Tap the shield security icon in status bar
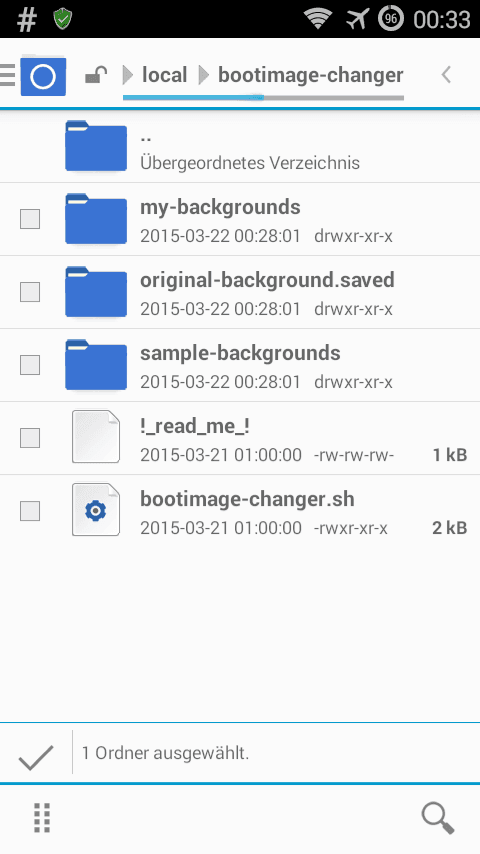This screenshot has height=854, width=480. coord(63,19)
